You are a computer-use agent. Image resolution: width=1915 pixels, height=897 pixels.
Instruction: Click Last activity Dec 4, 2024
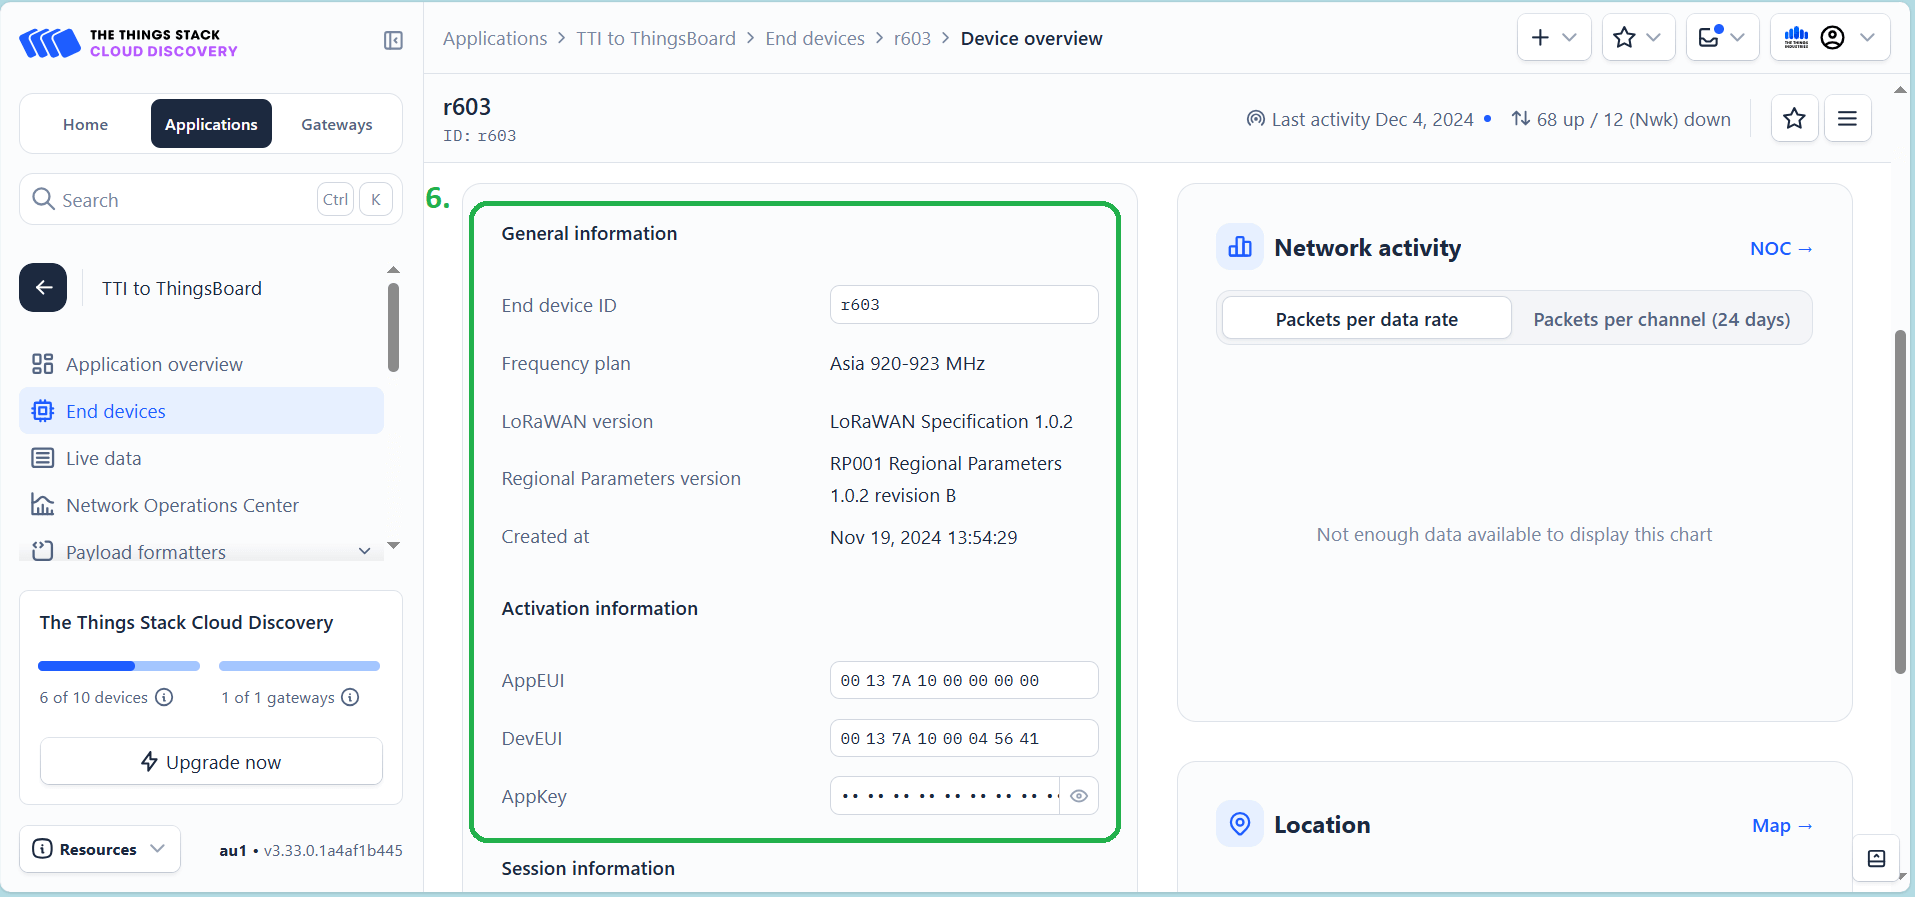pyautogui.click(x=1372, y=119)
